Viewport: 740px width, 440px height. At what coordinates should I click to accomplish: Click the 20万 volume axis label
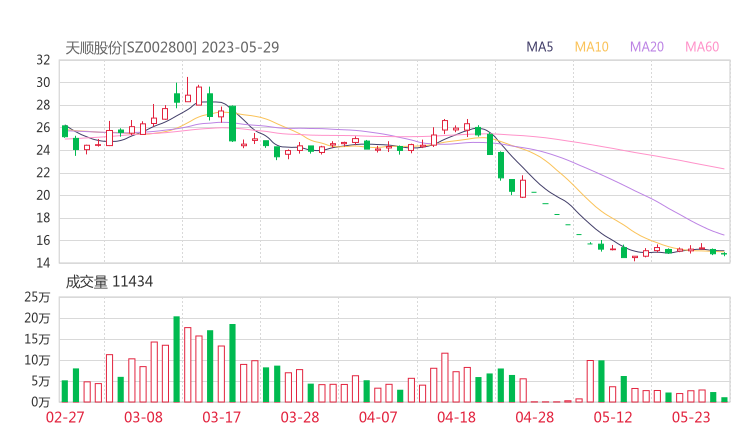37,318
